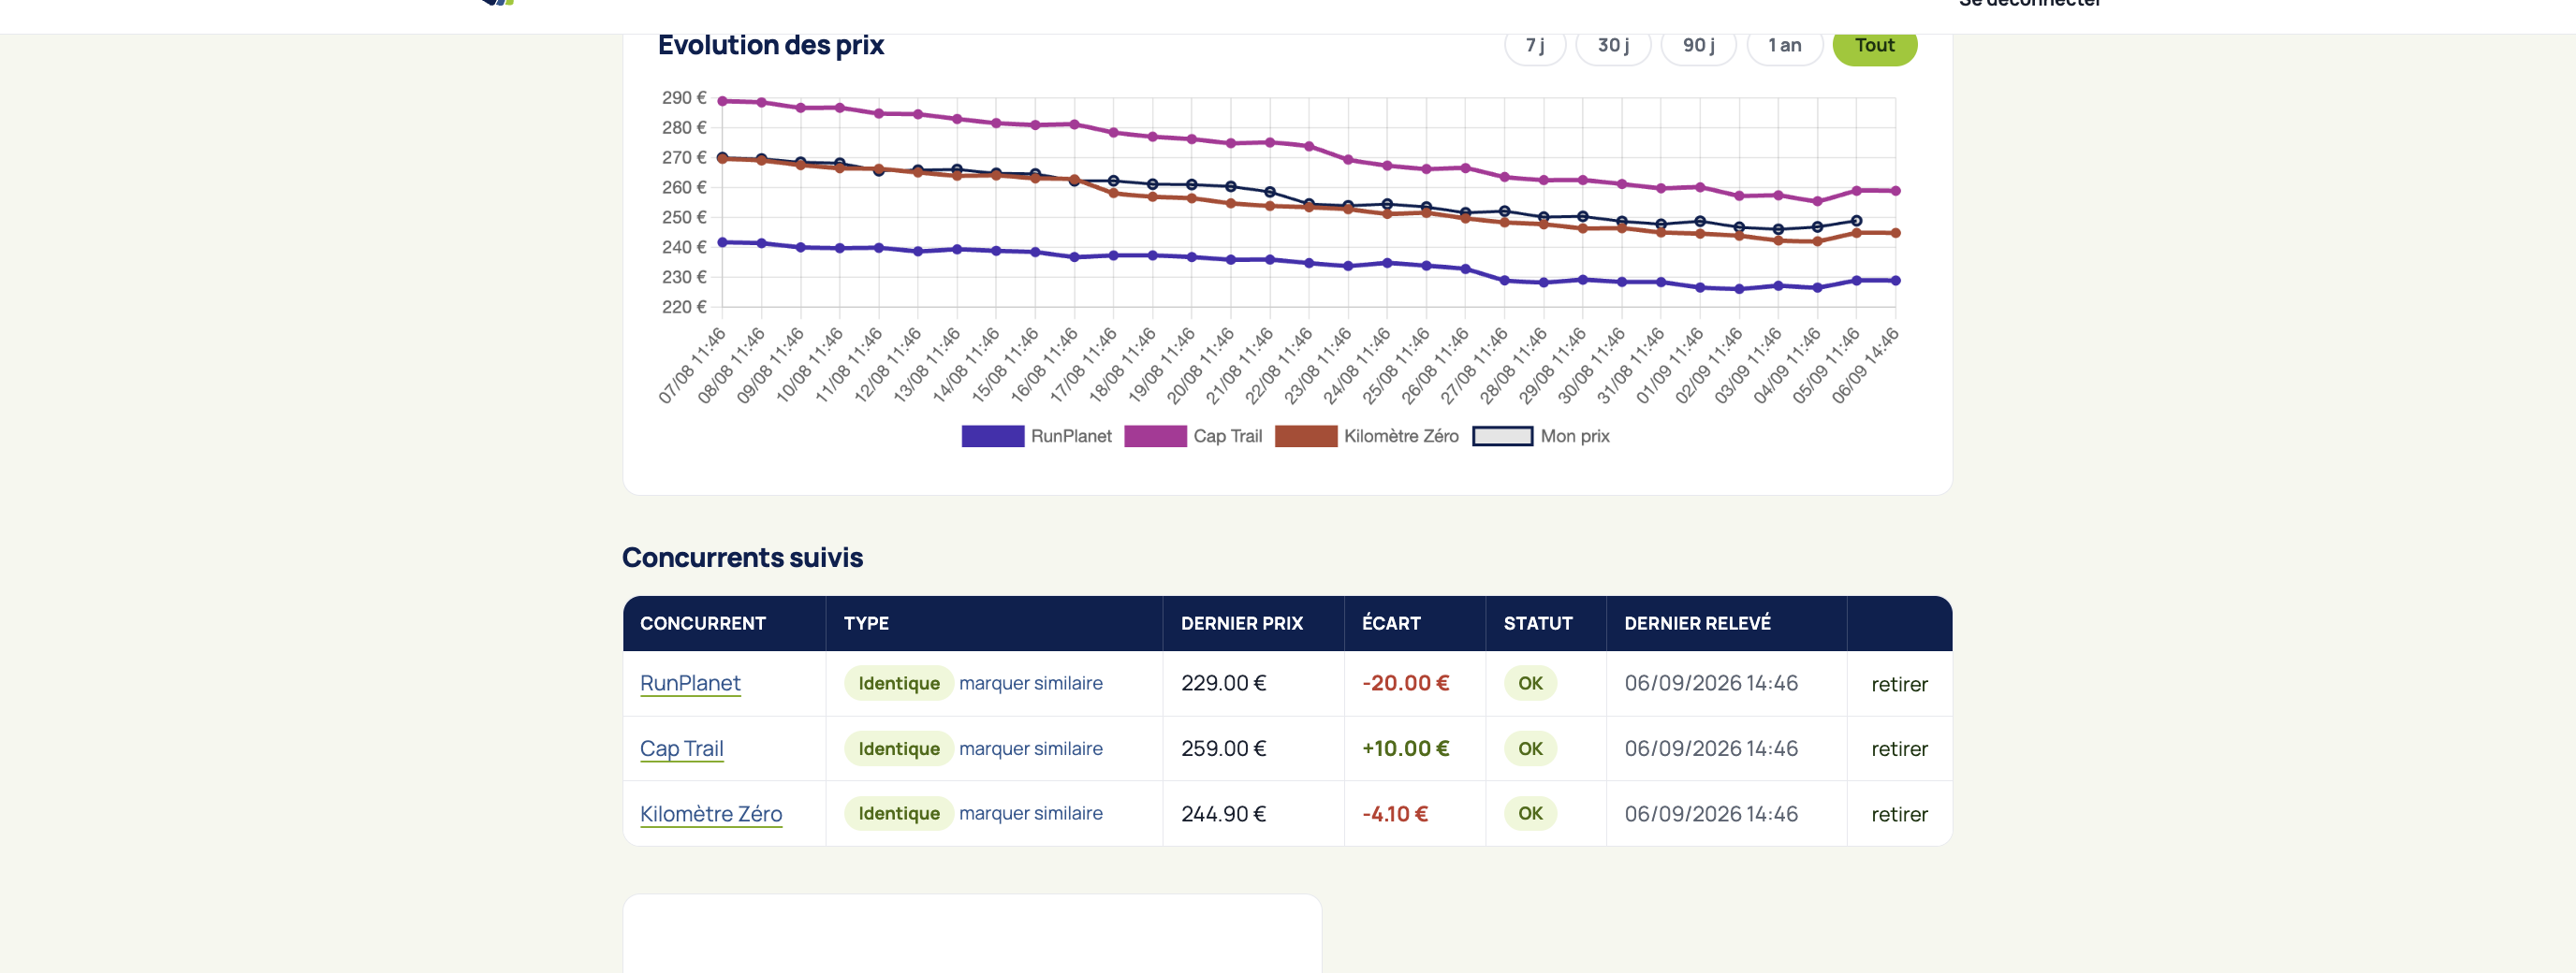Select the 7 j time range

[x=1535, y=45]
